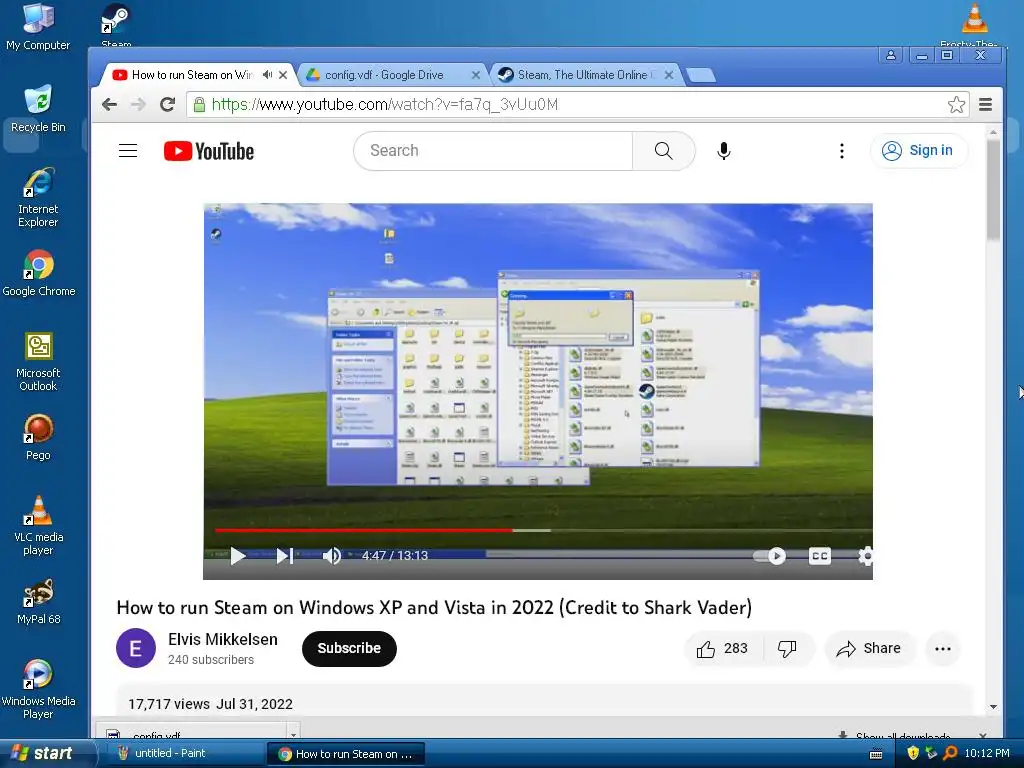Close the config.vdf Google Drive tab

475,75
